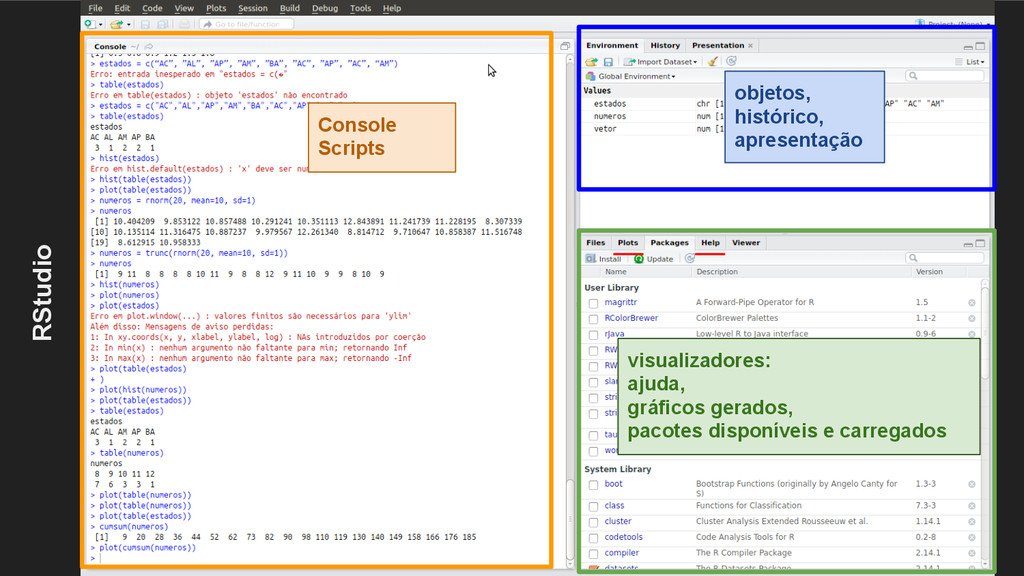Close the Presentation tab with its X
Viewport: 1024px width, 576px height.
coord(750,46)
